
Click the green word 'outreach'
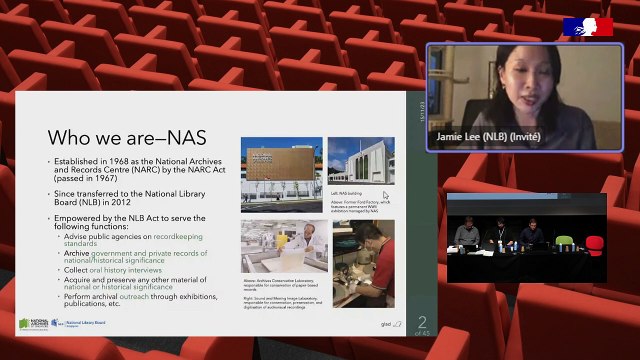point(134,296)
